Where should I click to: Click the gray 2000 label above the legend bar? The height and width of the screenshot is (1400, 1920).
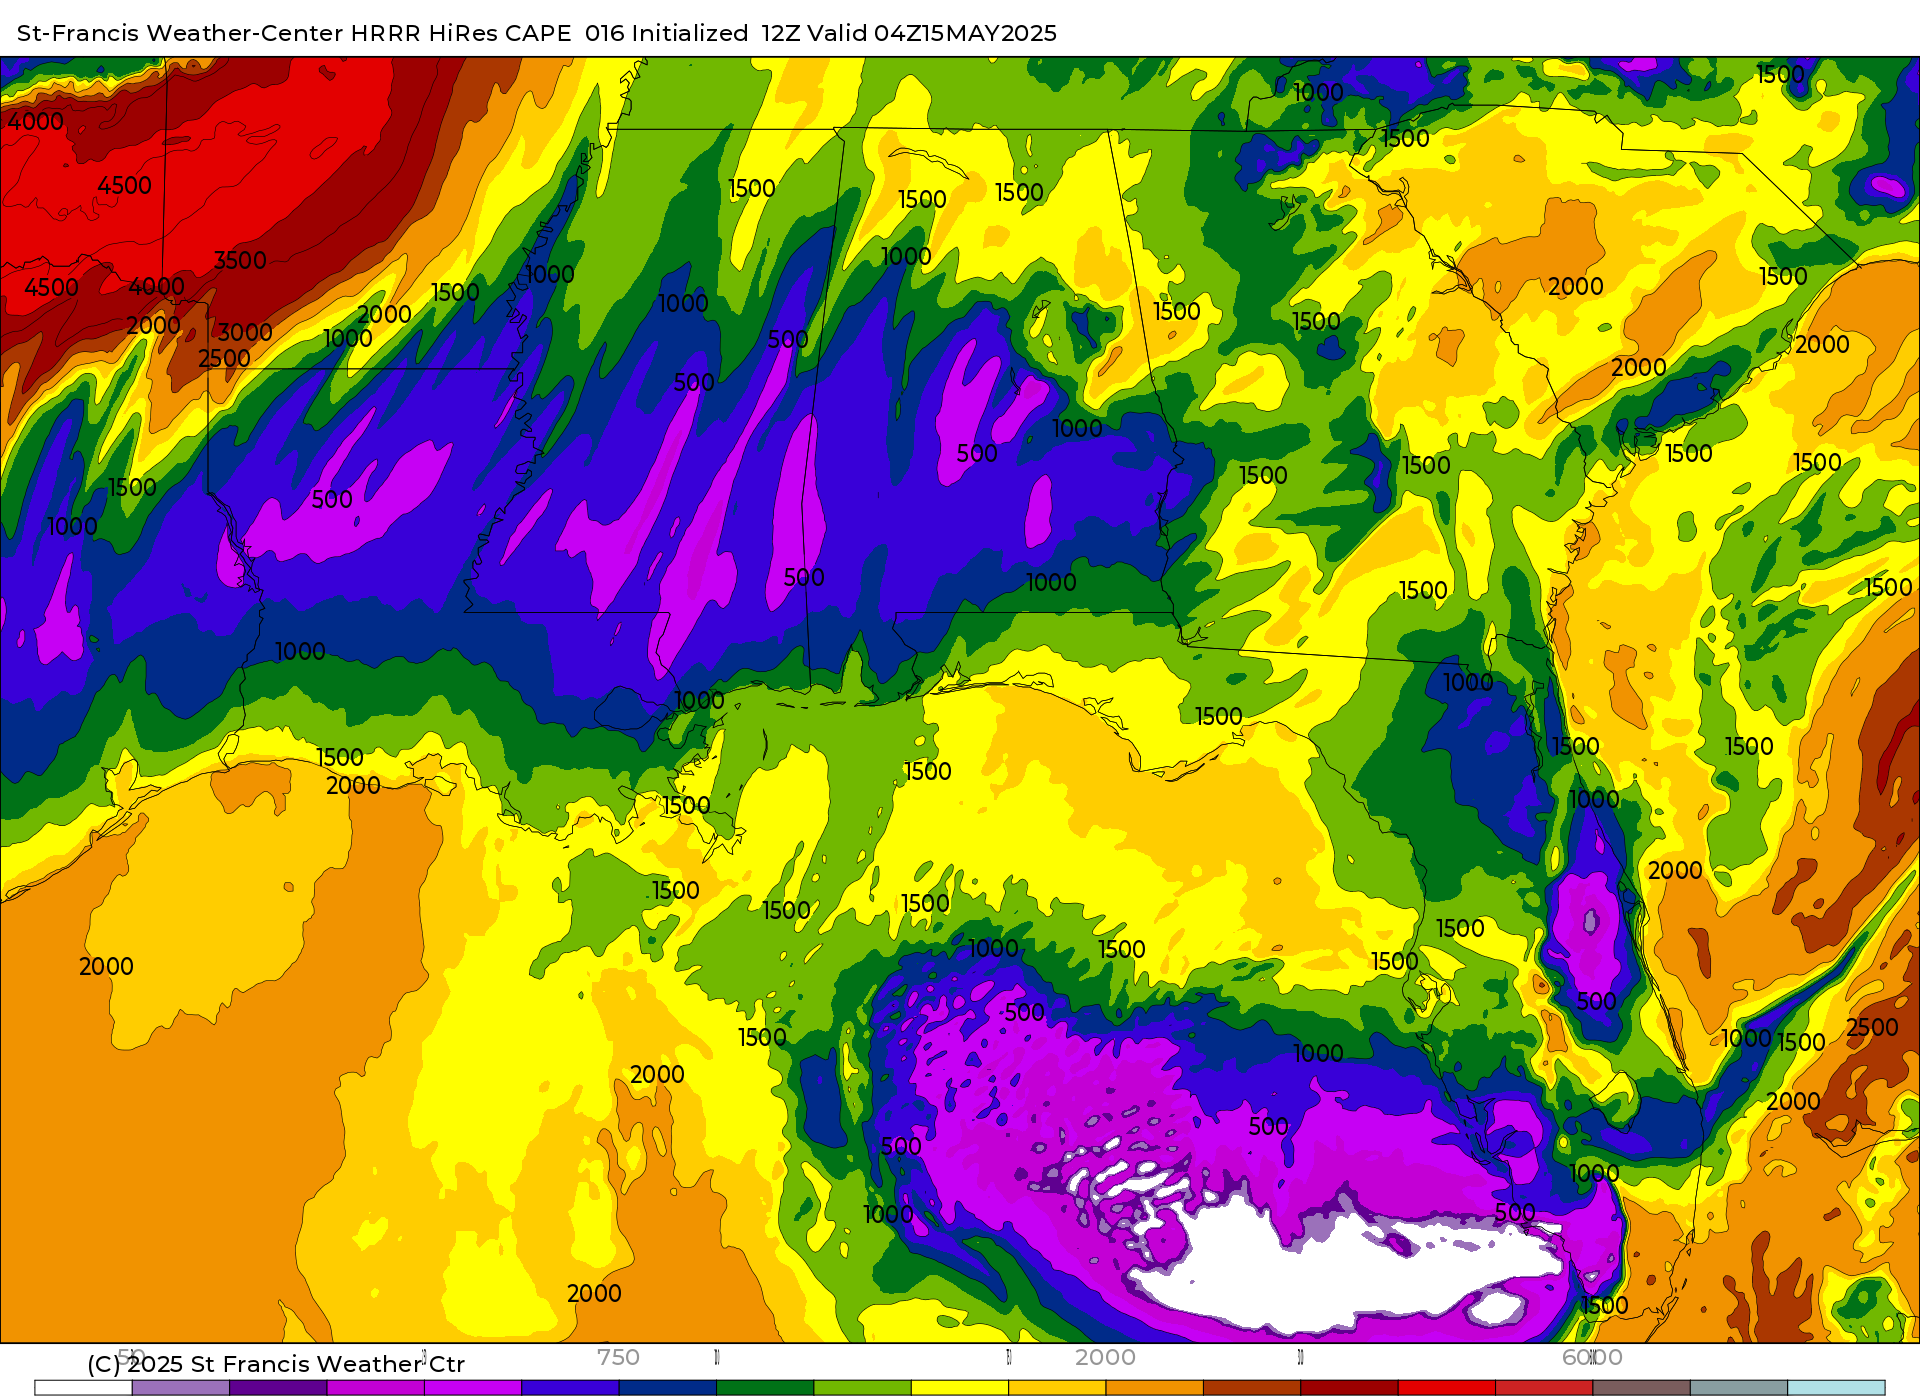pos(1105,1357)
